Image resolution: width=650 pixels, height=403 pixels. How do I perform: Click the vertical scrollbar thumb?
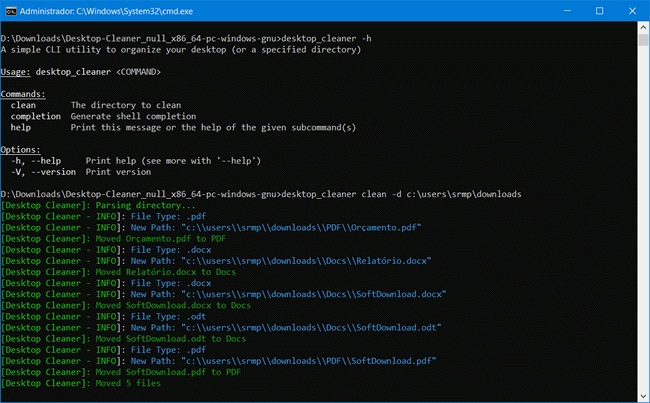643,40
